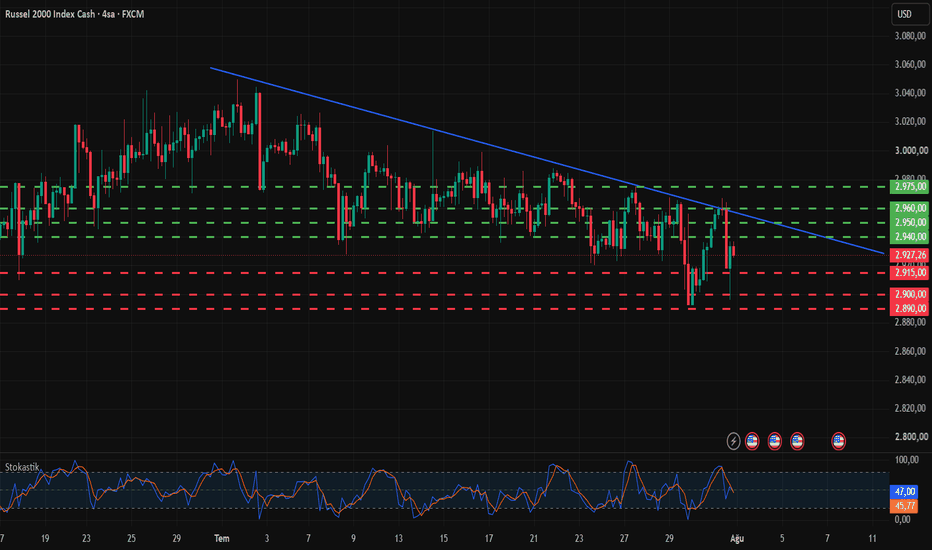Screen dimensions: 932x550
Task: Click the Russel 2000 Index Cash symbol title
Action: pyautogui.click(x=50, y=14)
